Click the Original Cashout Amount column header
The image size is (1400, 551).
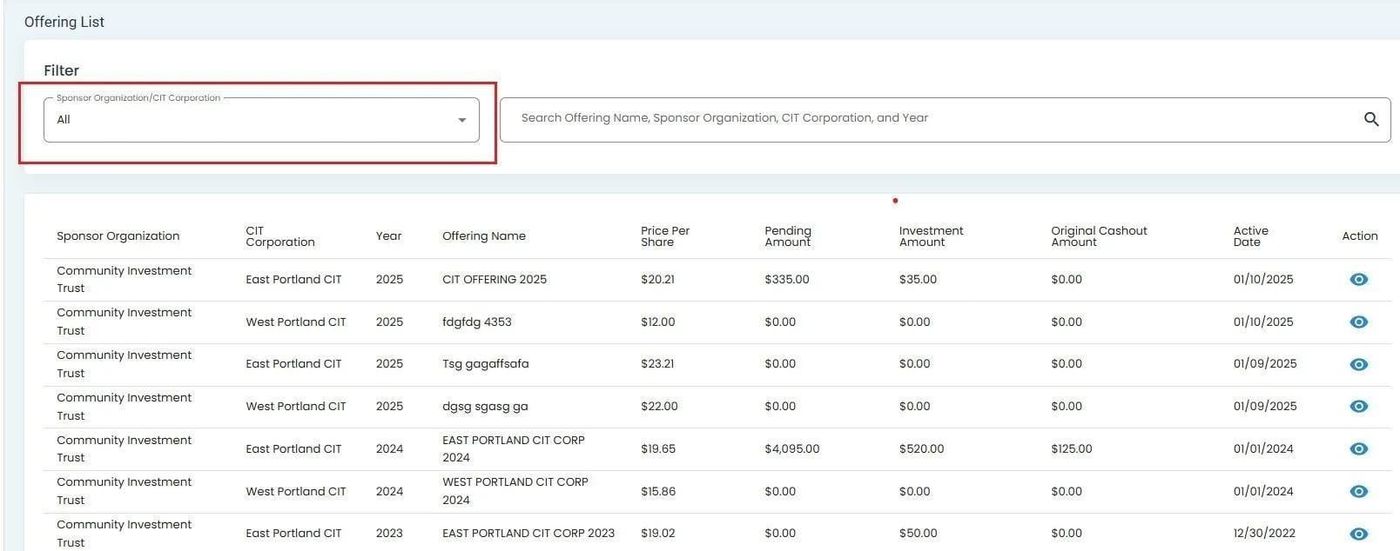pos(1099,237)
